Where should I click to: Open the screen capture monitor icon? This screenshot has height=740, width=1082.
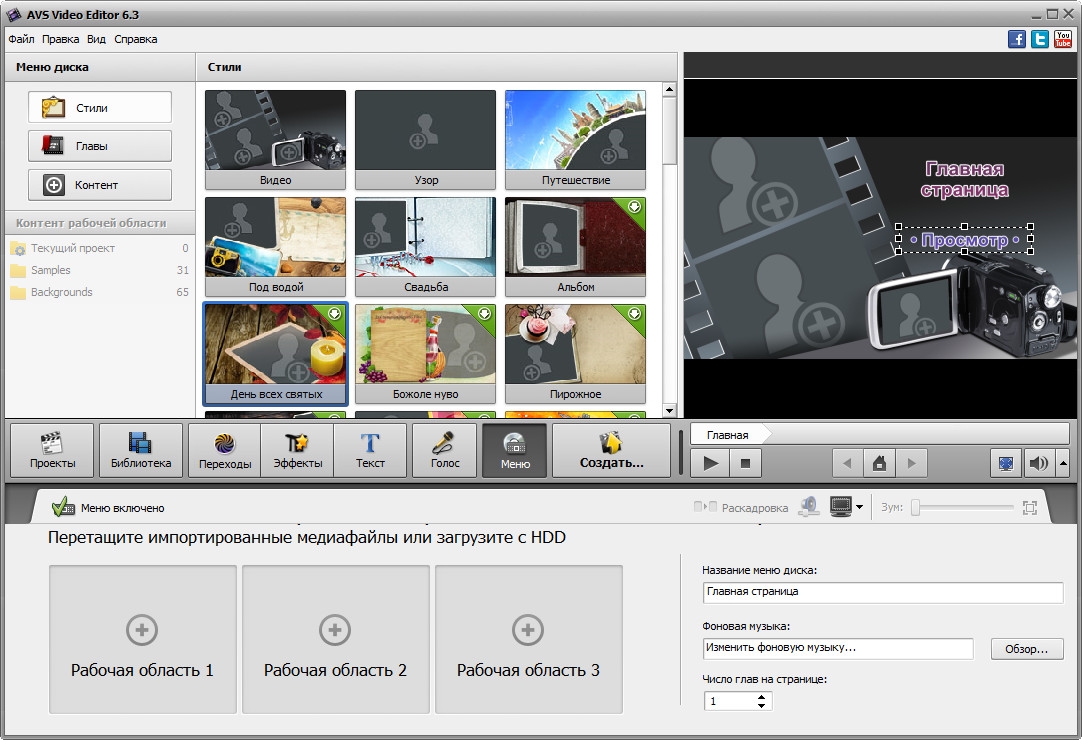pos(840,507)
